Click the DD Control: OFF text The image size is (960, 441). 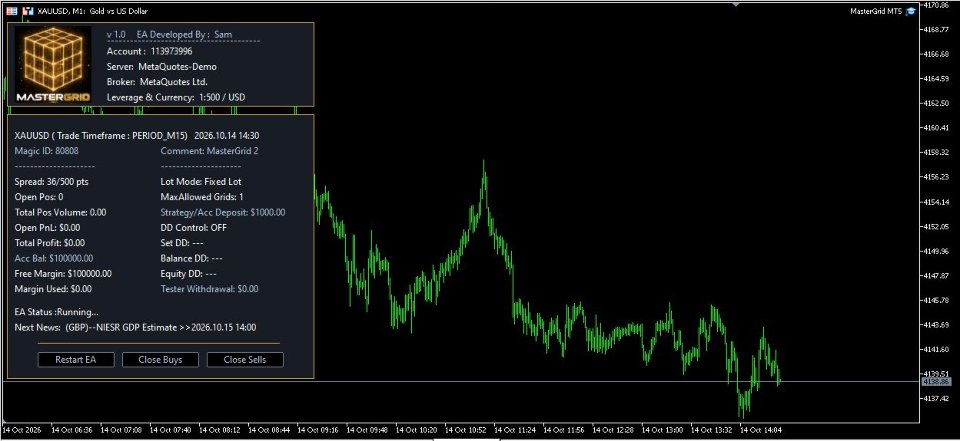point(193,227)
